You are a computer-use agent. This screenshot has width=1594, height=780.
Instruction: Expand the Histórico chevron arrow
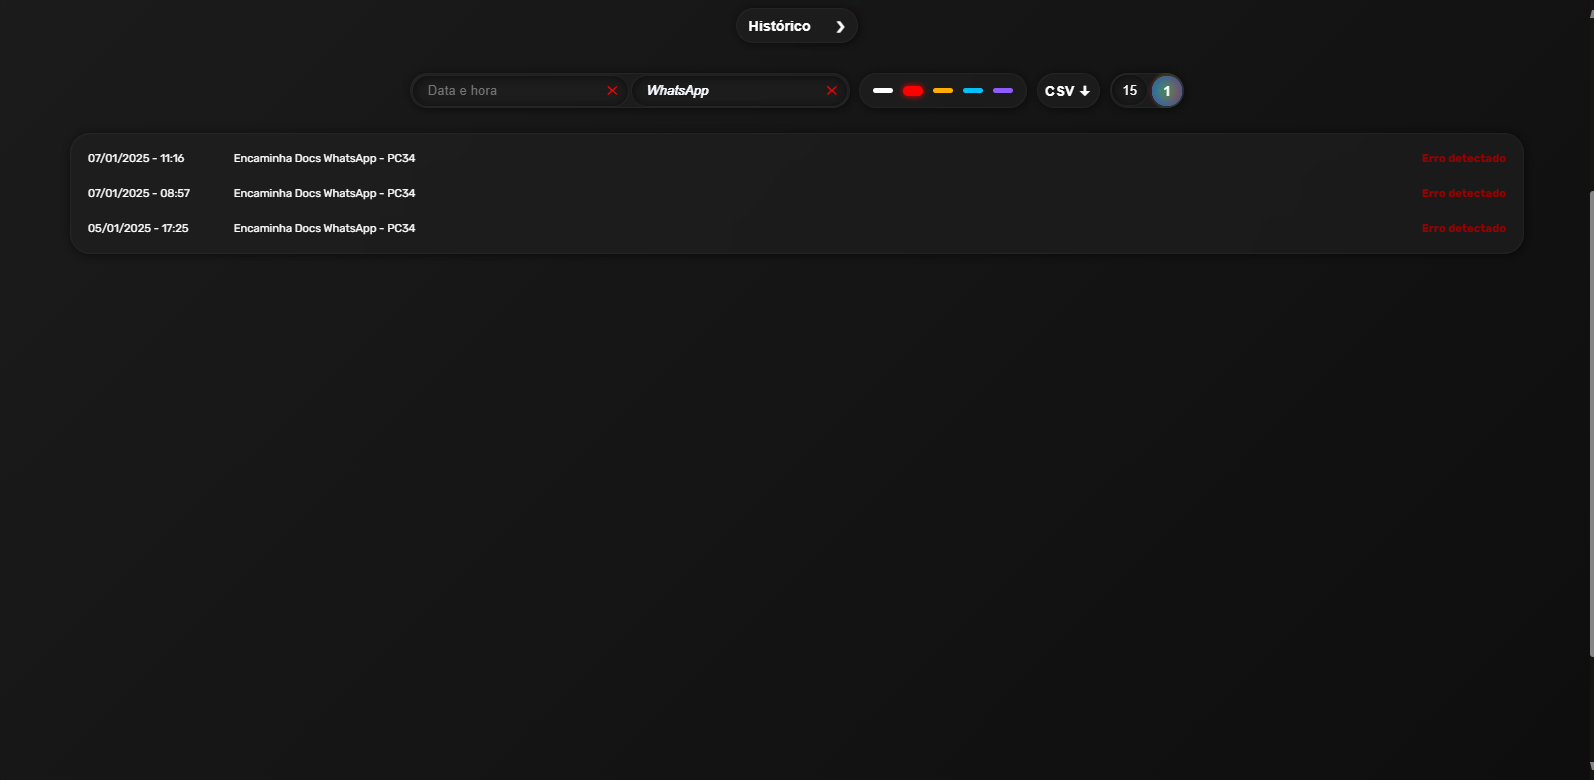840,27
